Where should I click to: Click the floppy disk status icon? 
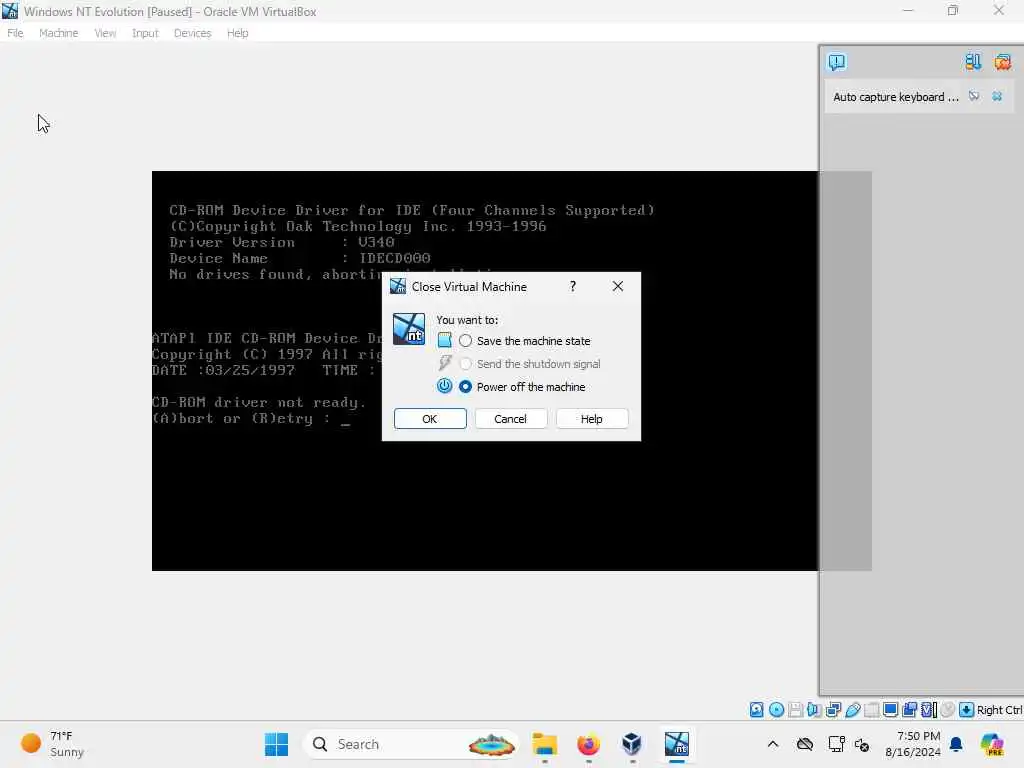point(795,710)
